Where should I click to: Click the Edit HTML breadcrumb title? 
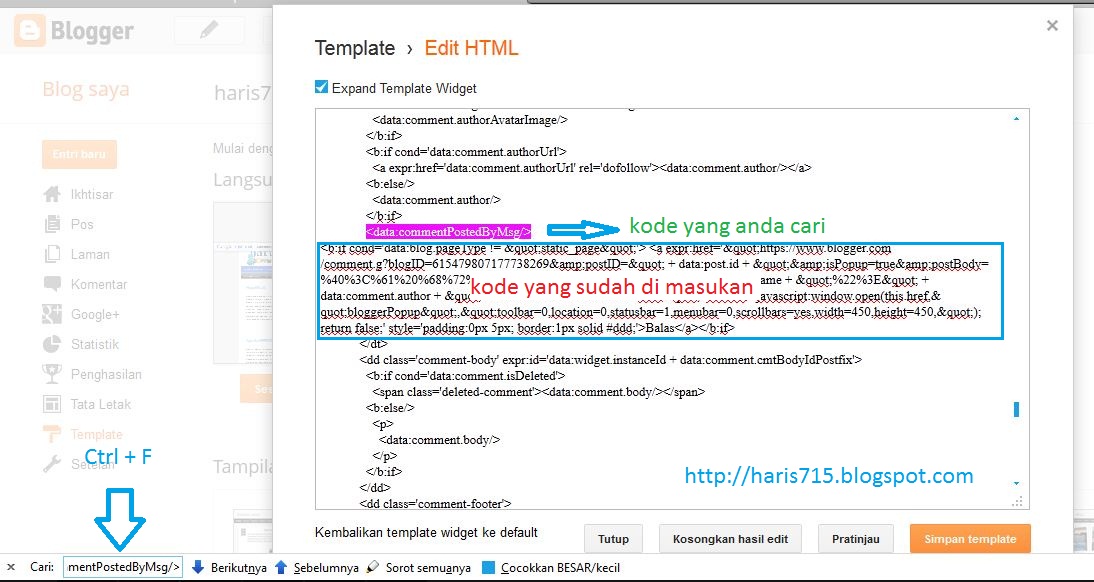coord(472,48)
